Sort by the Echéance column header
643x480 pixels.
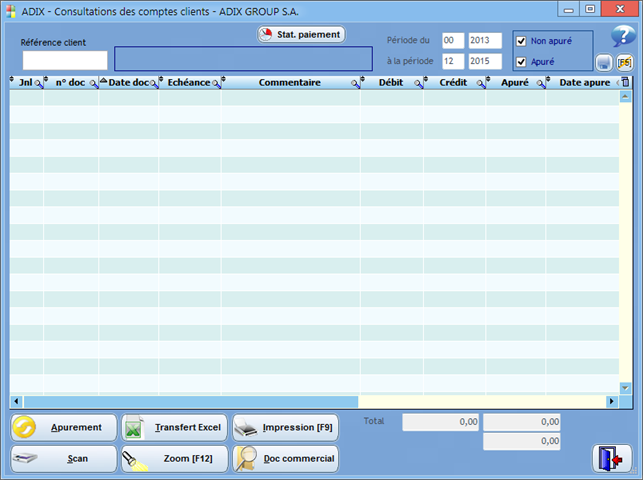pos(188,83)
